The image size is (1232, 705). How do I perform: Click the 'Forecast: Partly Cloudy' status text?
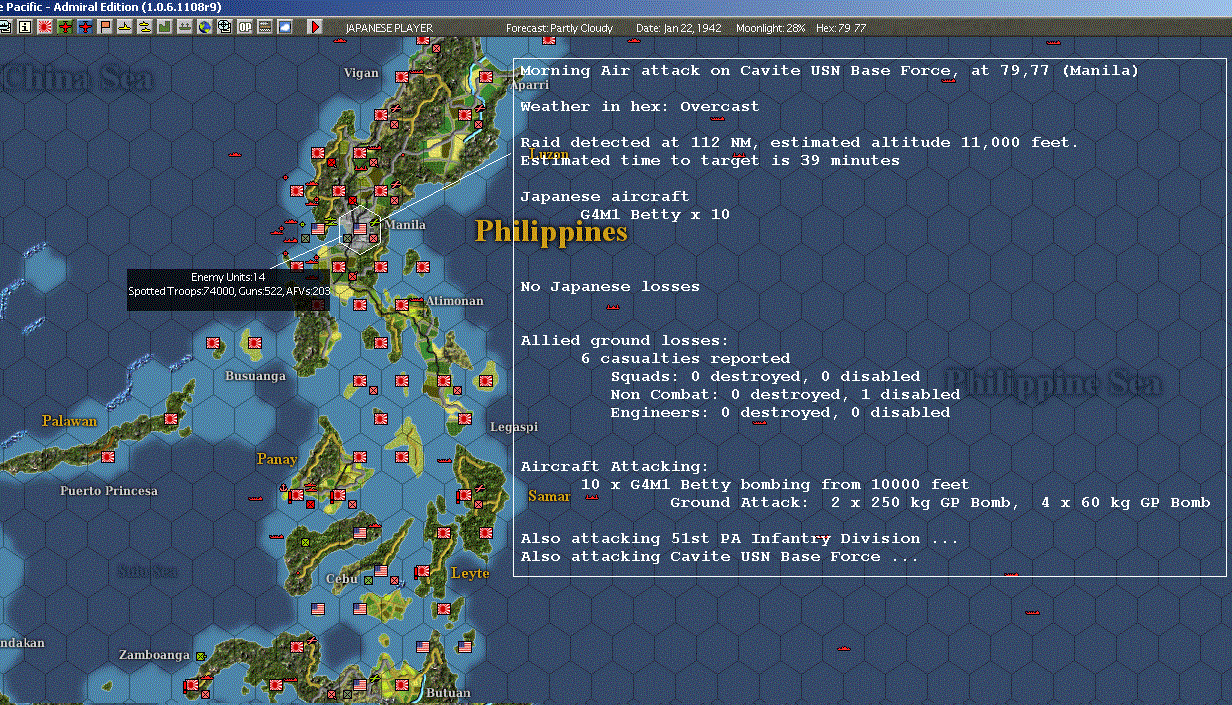[x=560, y=28]
